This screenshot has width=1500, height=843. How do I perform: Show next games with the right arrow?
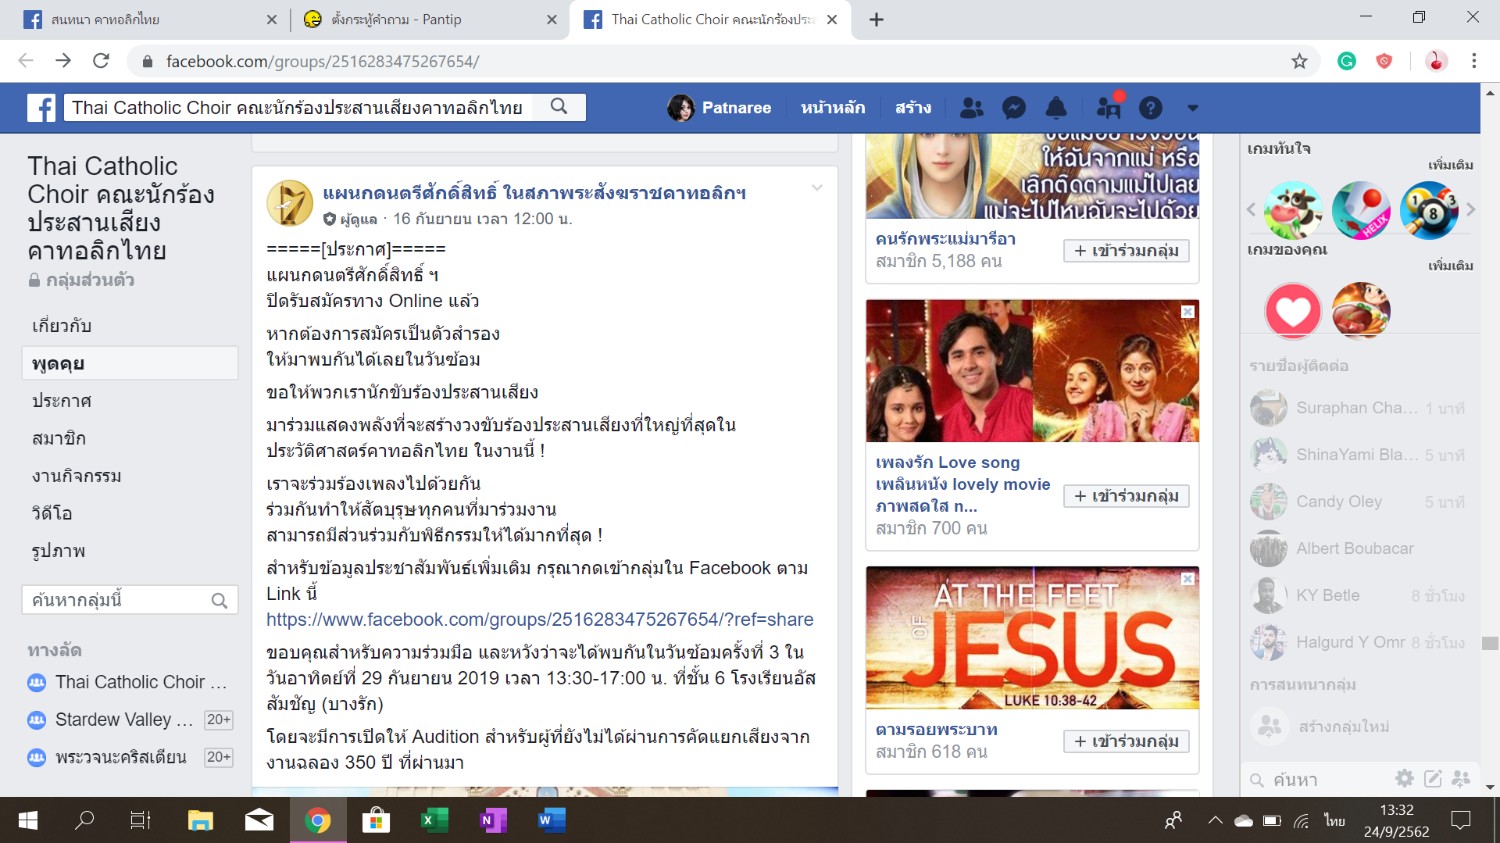click(1470, 209)
